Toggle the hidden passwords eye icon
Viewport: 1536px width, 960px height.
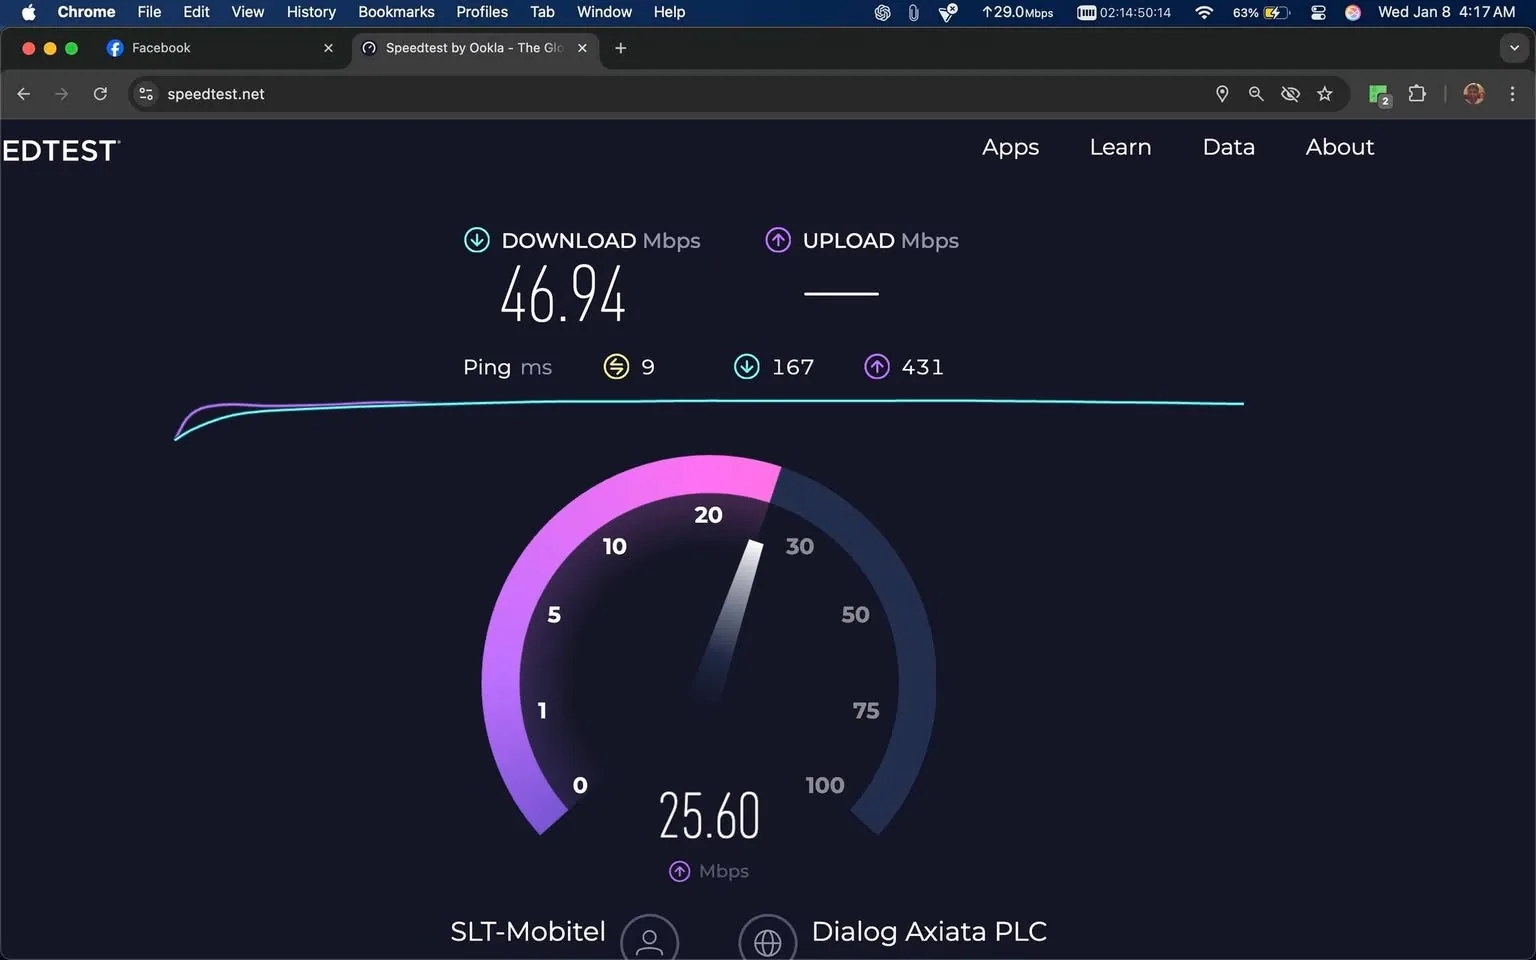pos(1290,93)
